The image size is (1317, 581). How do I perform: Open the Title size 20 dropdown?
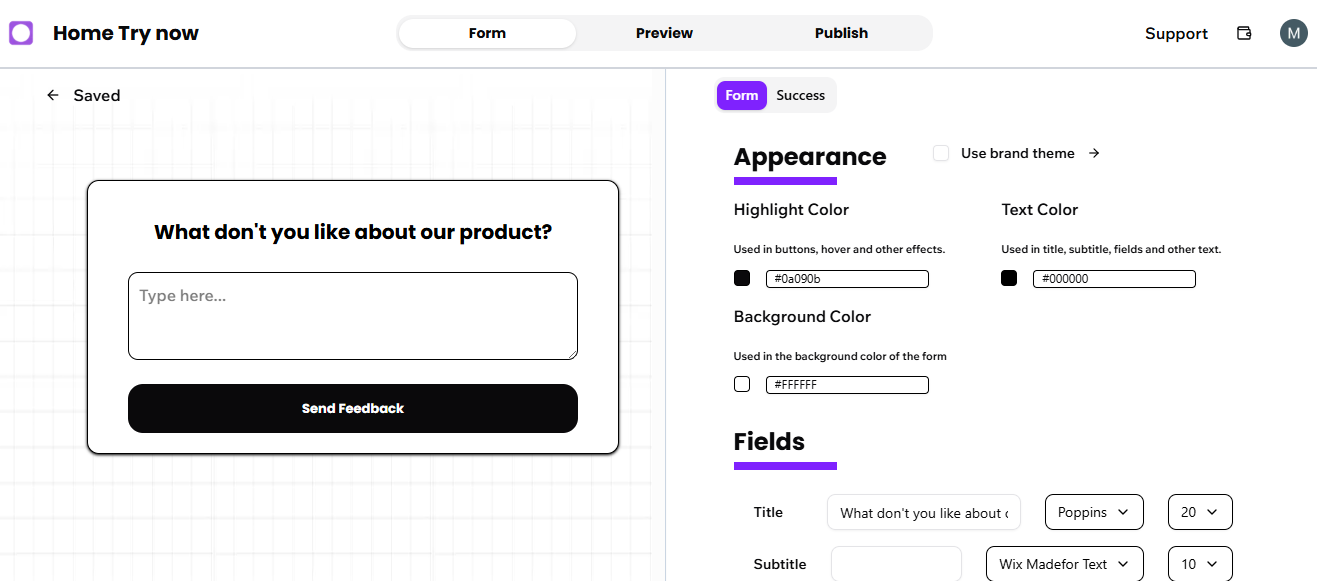click(1199, 512)
